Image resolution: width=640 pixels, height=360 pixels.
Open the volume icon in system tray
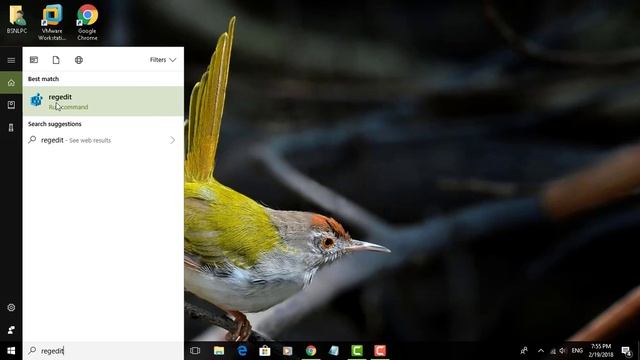click(x=563, y=351)
